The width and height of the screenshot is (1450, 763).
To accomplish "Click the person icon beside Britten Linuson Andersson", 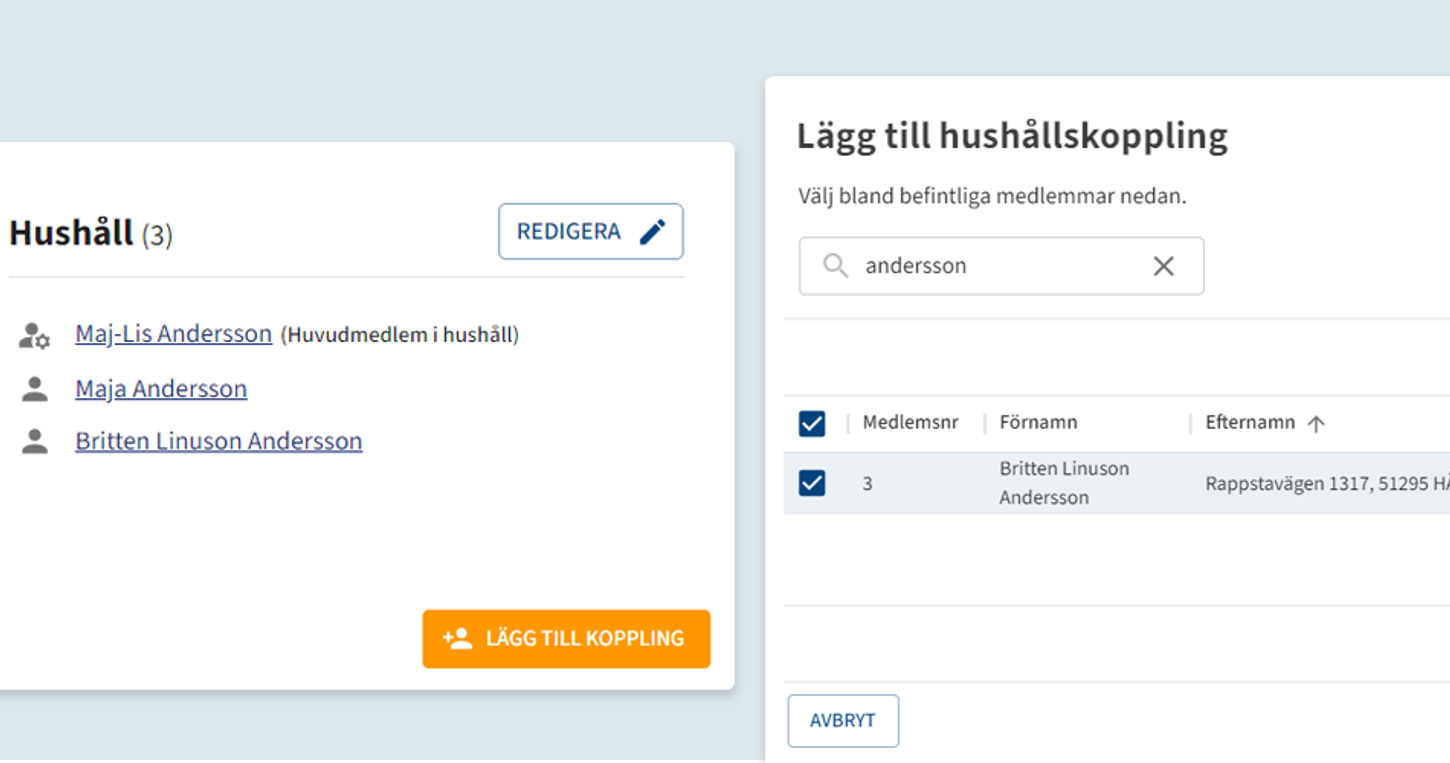I will coord(35,442).
